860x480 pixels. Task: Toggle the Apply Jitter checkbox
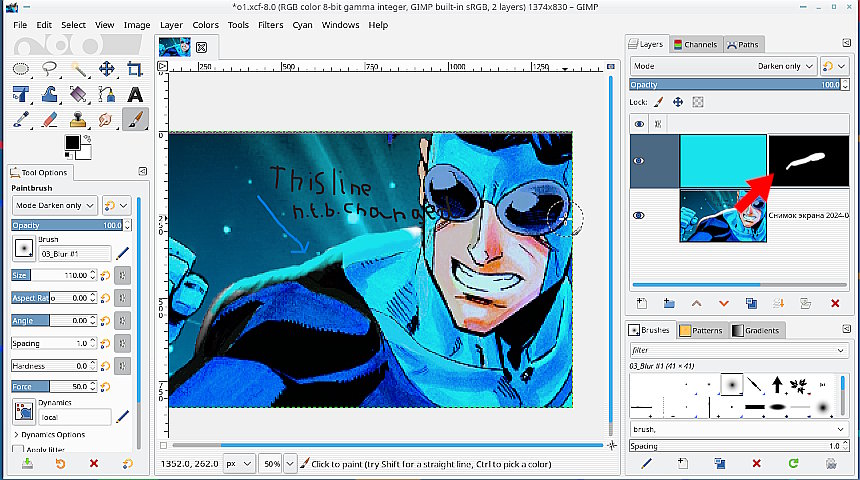tap(18, 449)
